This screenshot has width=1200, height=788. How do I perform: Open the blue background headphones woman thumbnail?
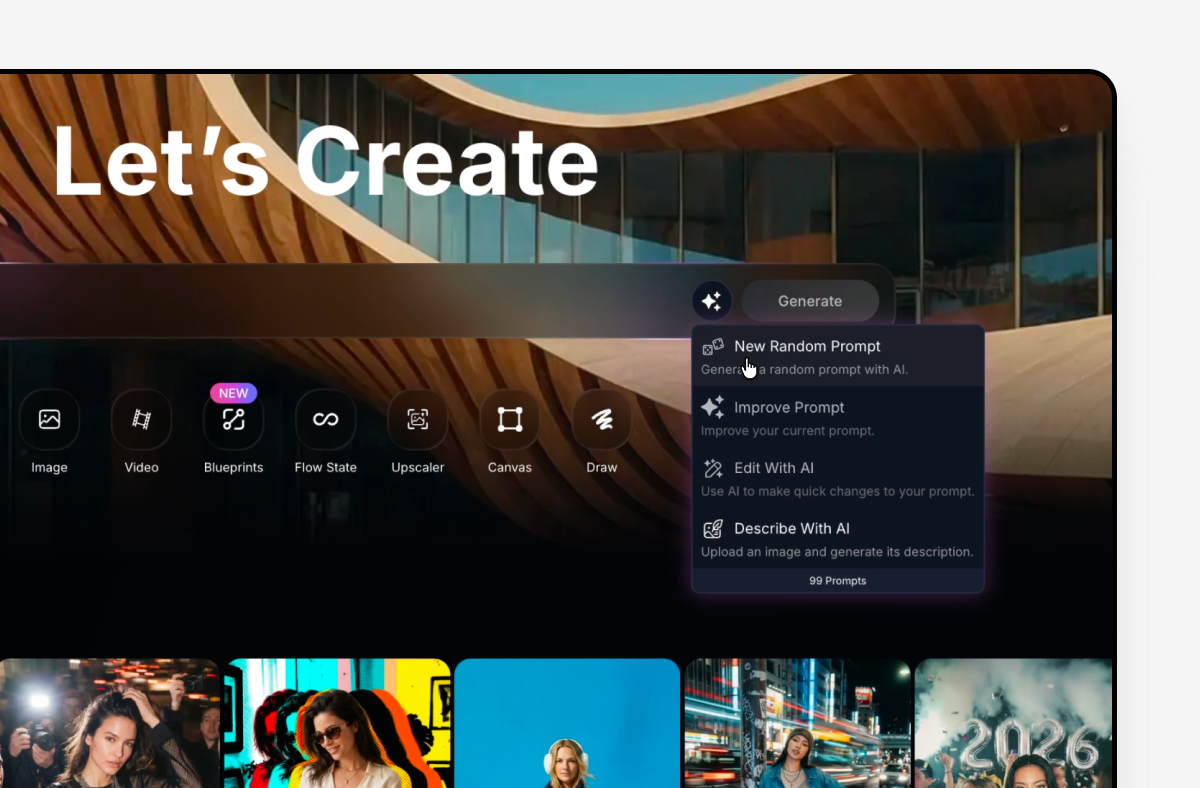(567, 723)
